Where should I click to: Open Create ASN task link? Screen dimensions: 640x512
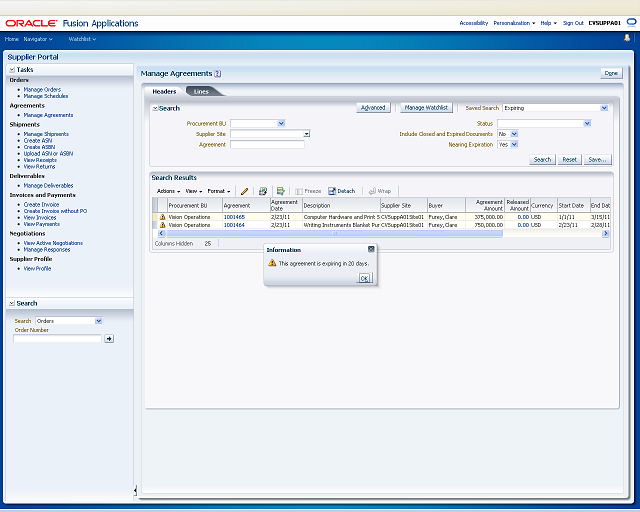(x=38, y=140)
